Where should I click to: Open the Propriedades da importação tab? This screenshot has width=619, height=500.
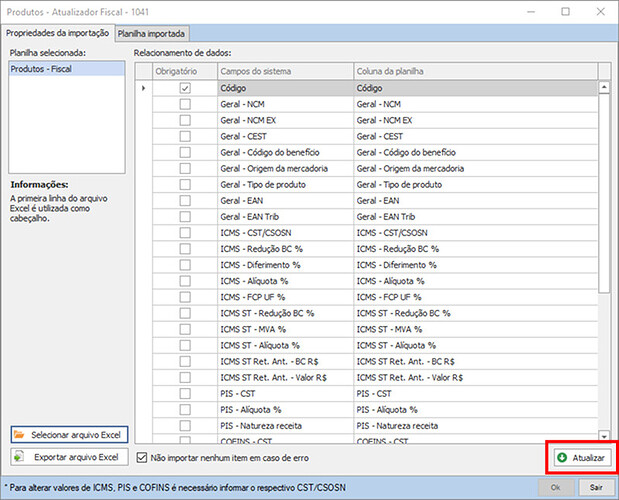tap(56, 32)
